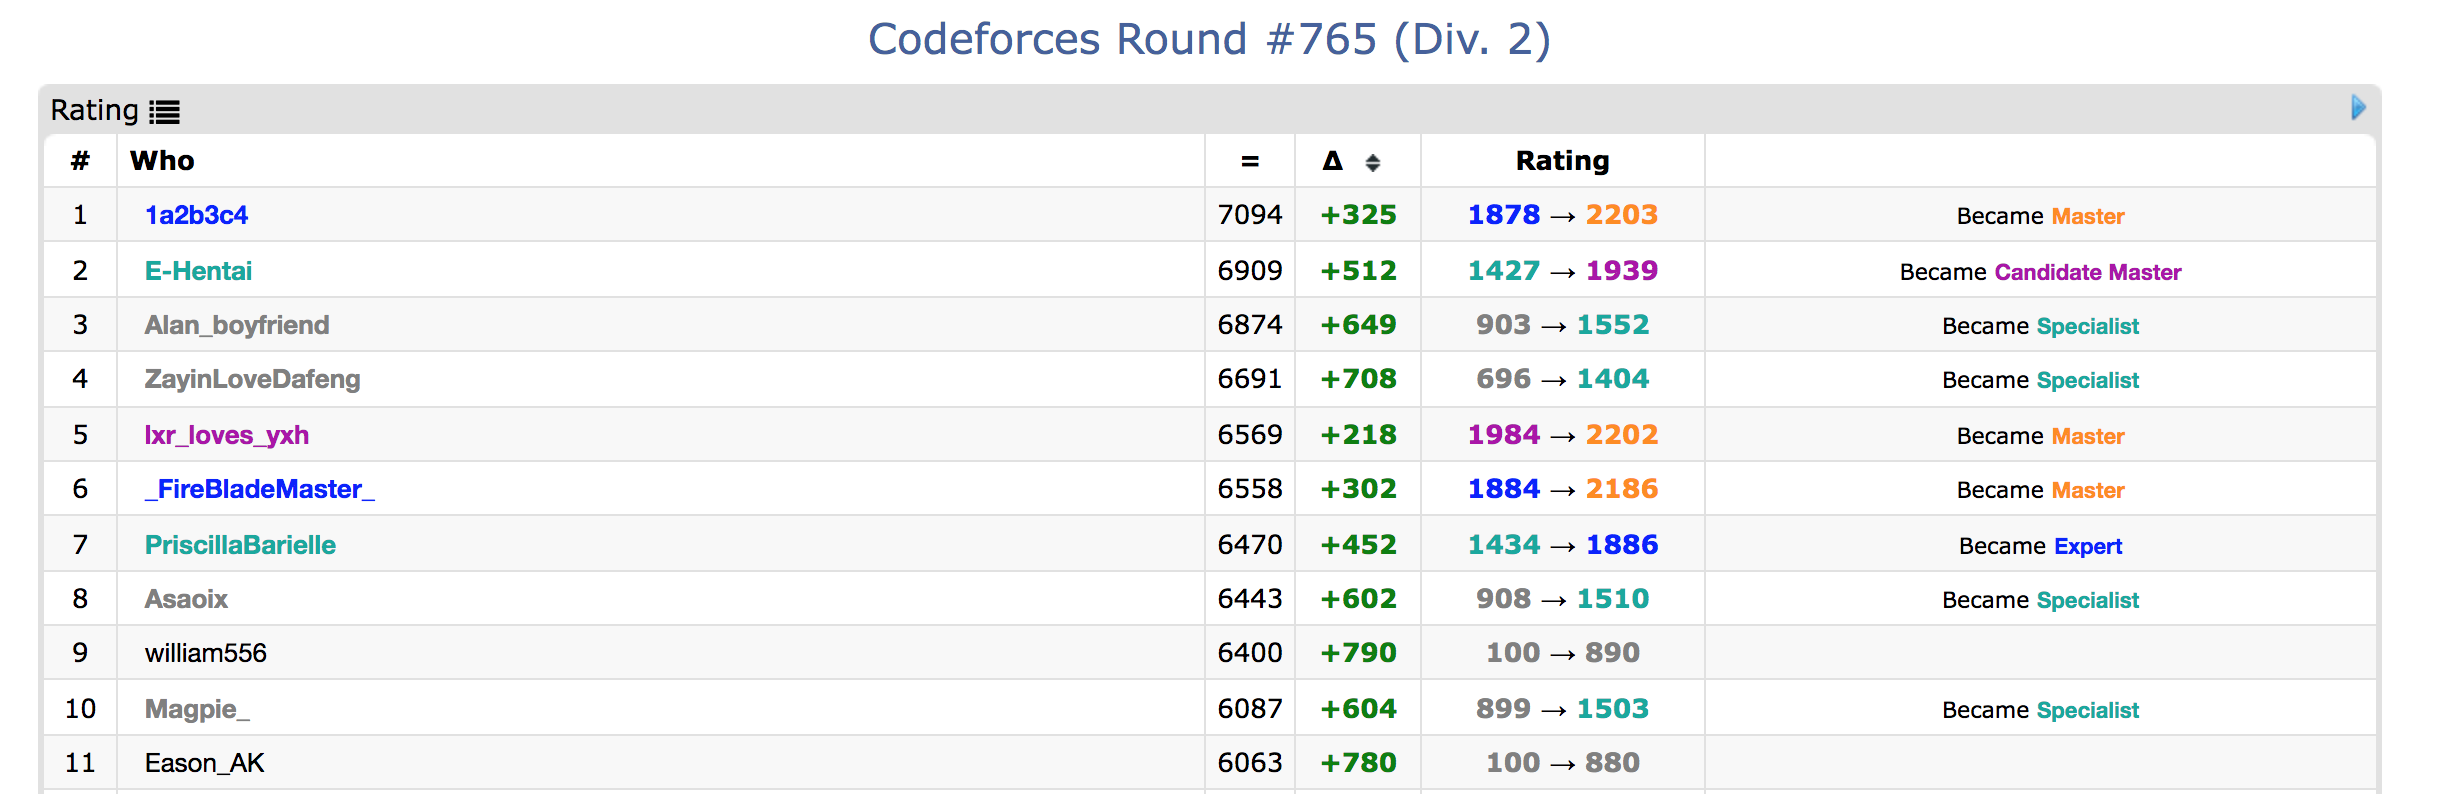
Task: Click the blue arrow at right of Rating header
Action: coord(2358,108)
